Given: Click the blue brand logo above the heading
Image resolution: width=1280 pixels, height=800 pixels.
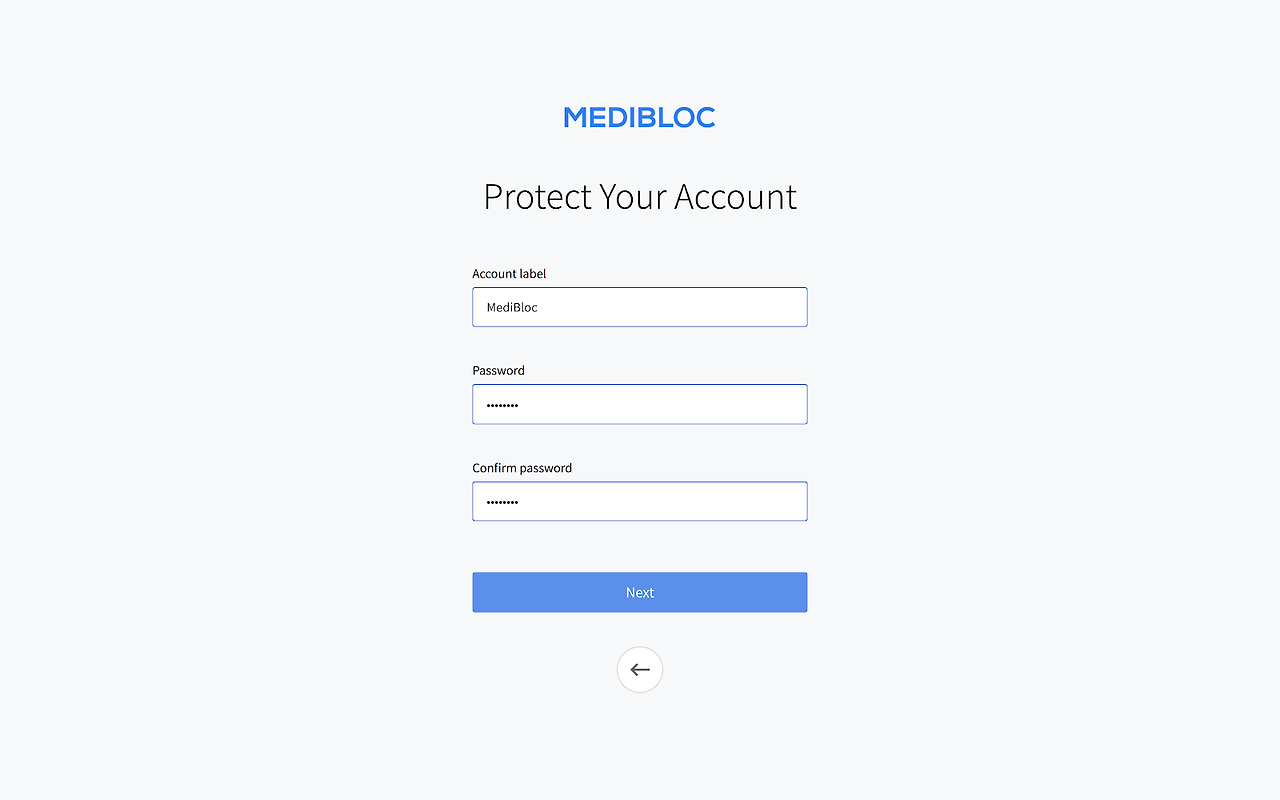Looking at the screenshot, I should [x=639, y=117].
